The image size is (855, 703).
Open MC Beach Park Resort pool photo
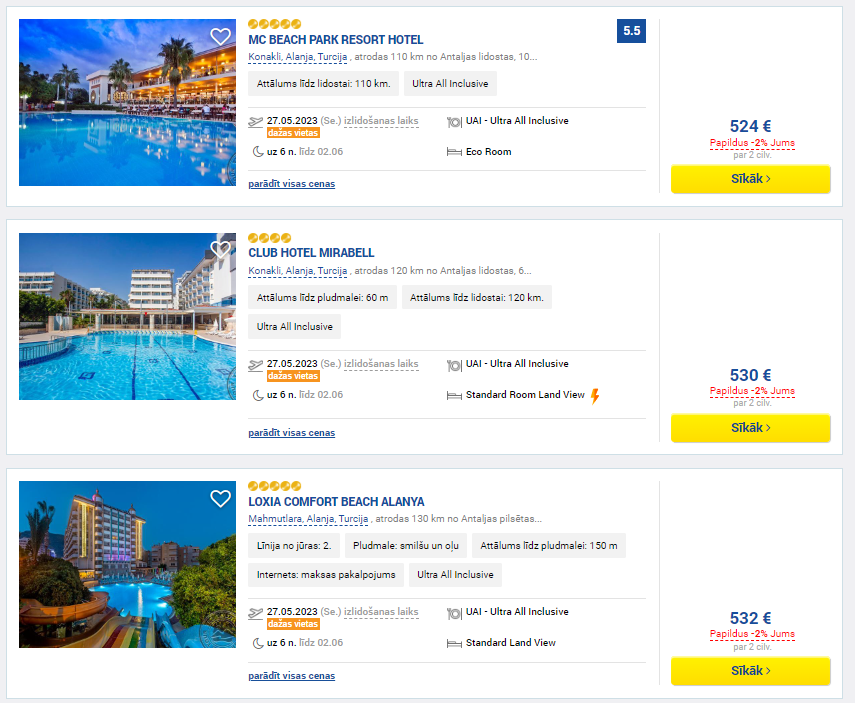pos(128,103)
